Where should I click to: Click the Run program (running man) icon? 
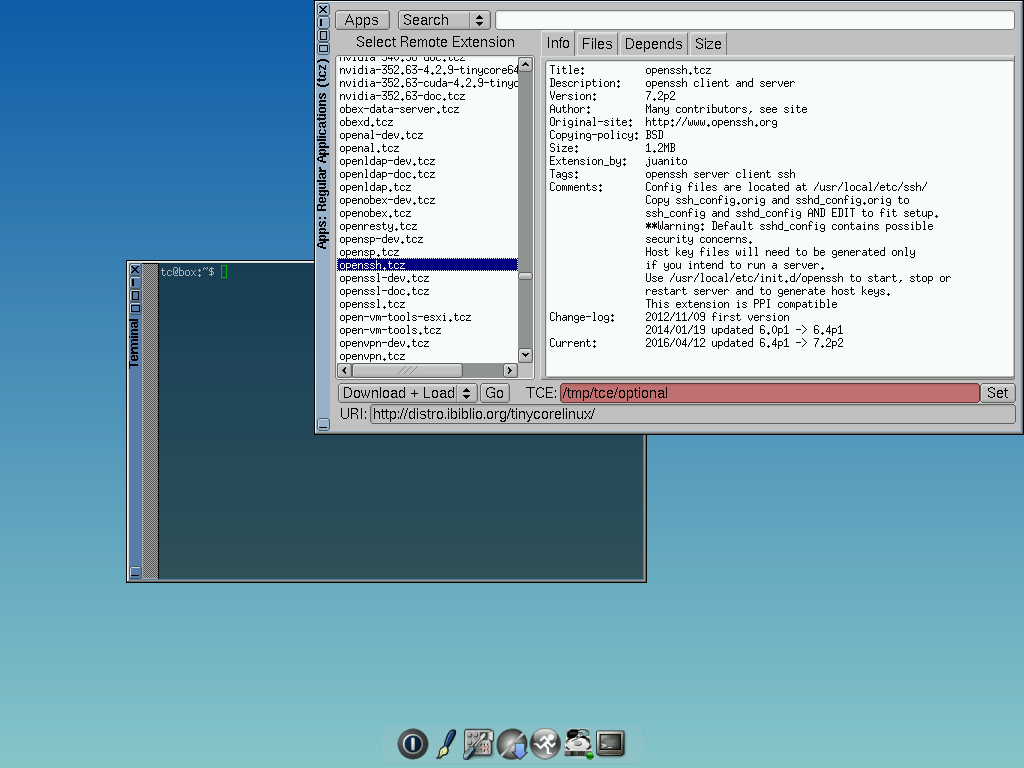tap(545, 743)
